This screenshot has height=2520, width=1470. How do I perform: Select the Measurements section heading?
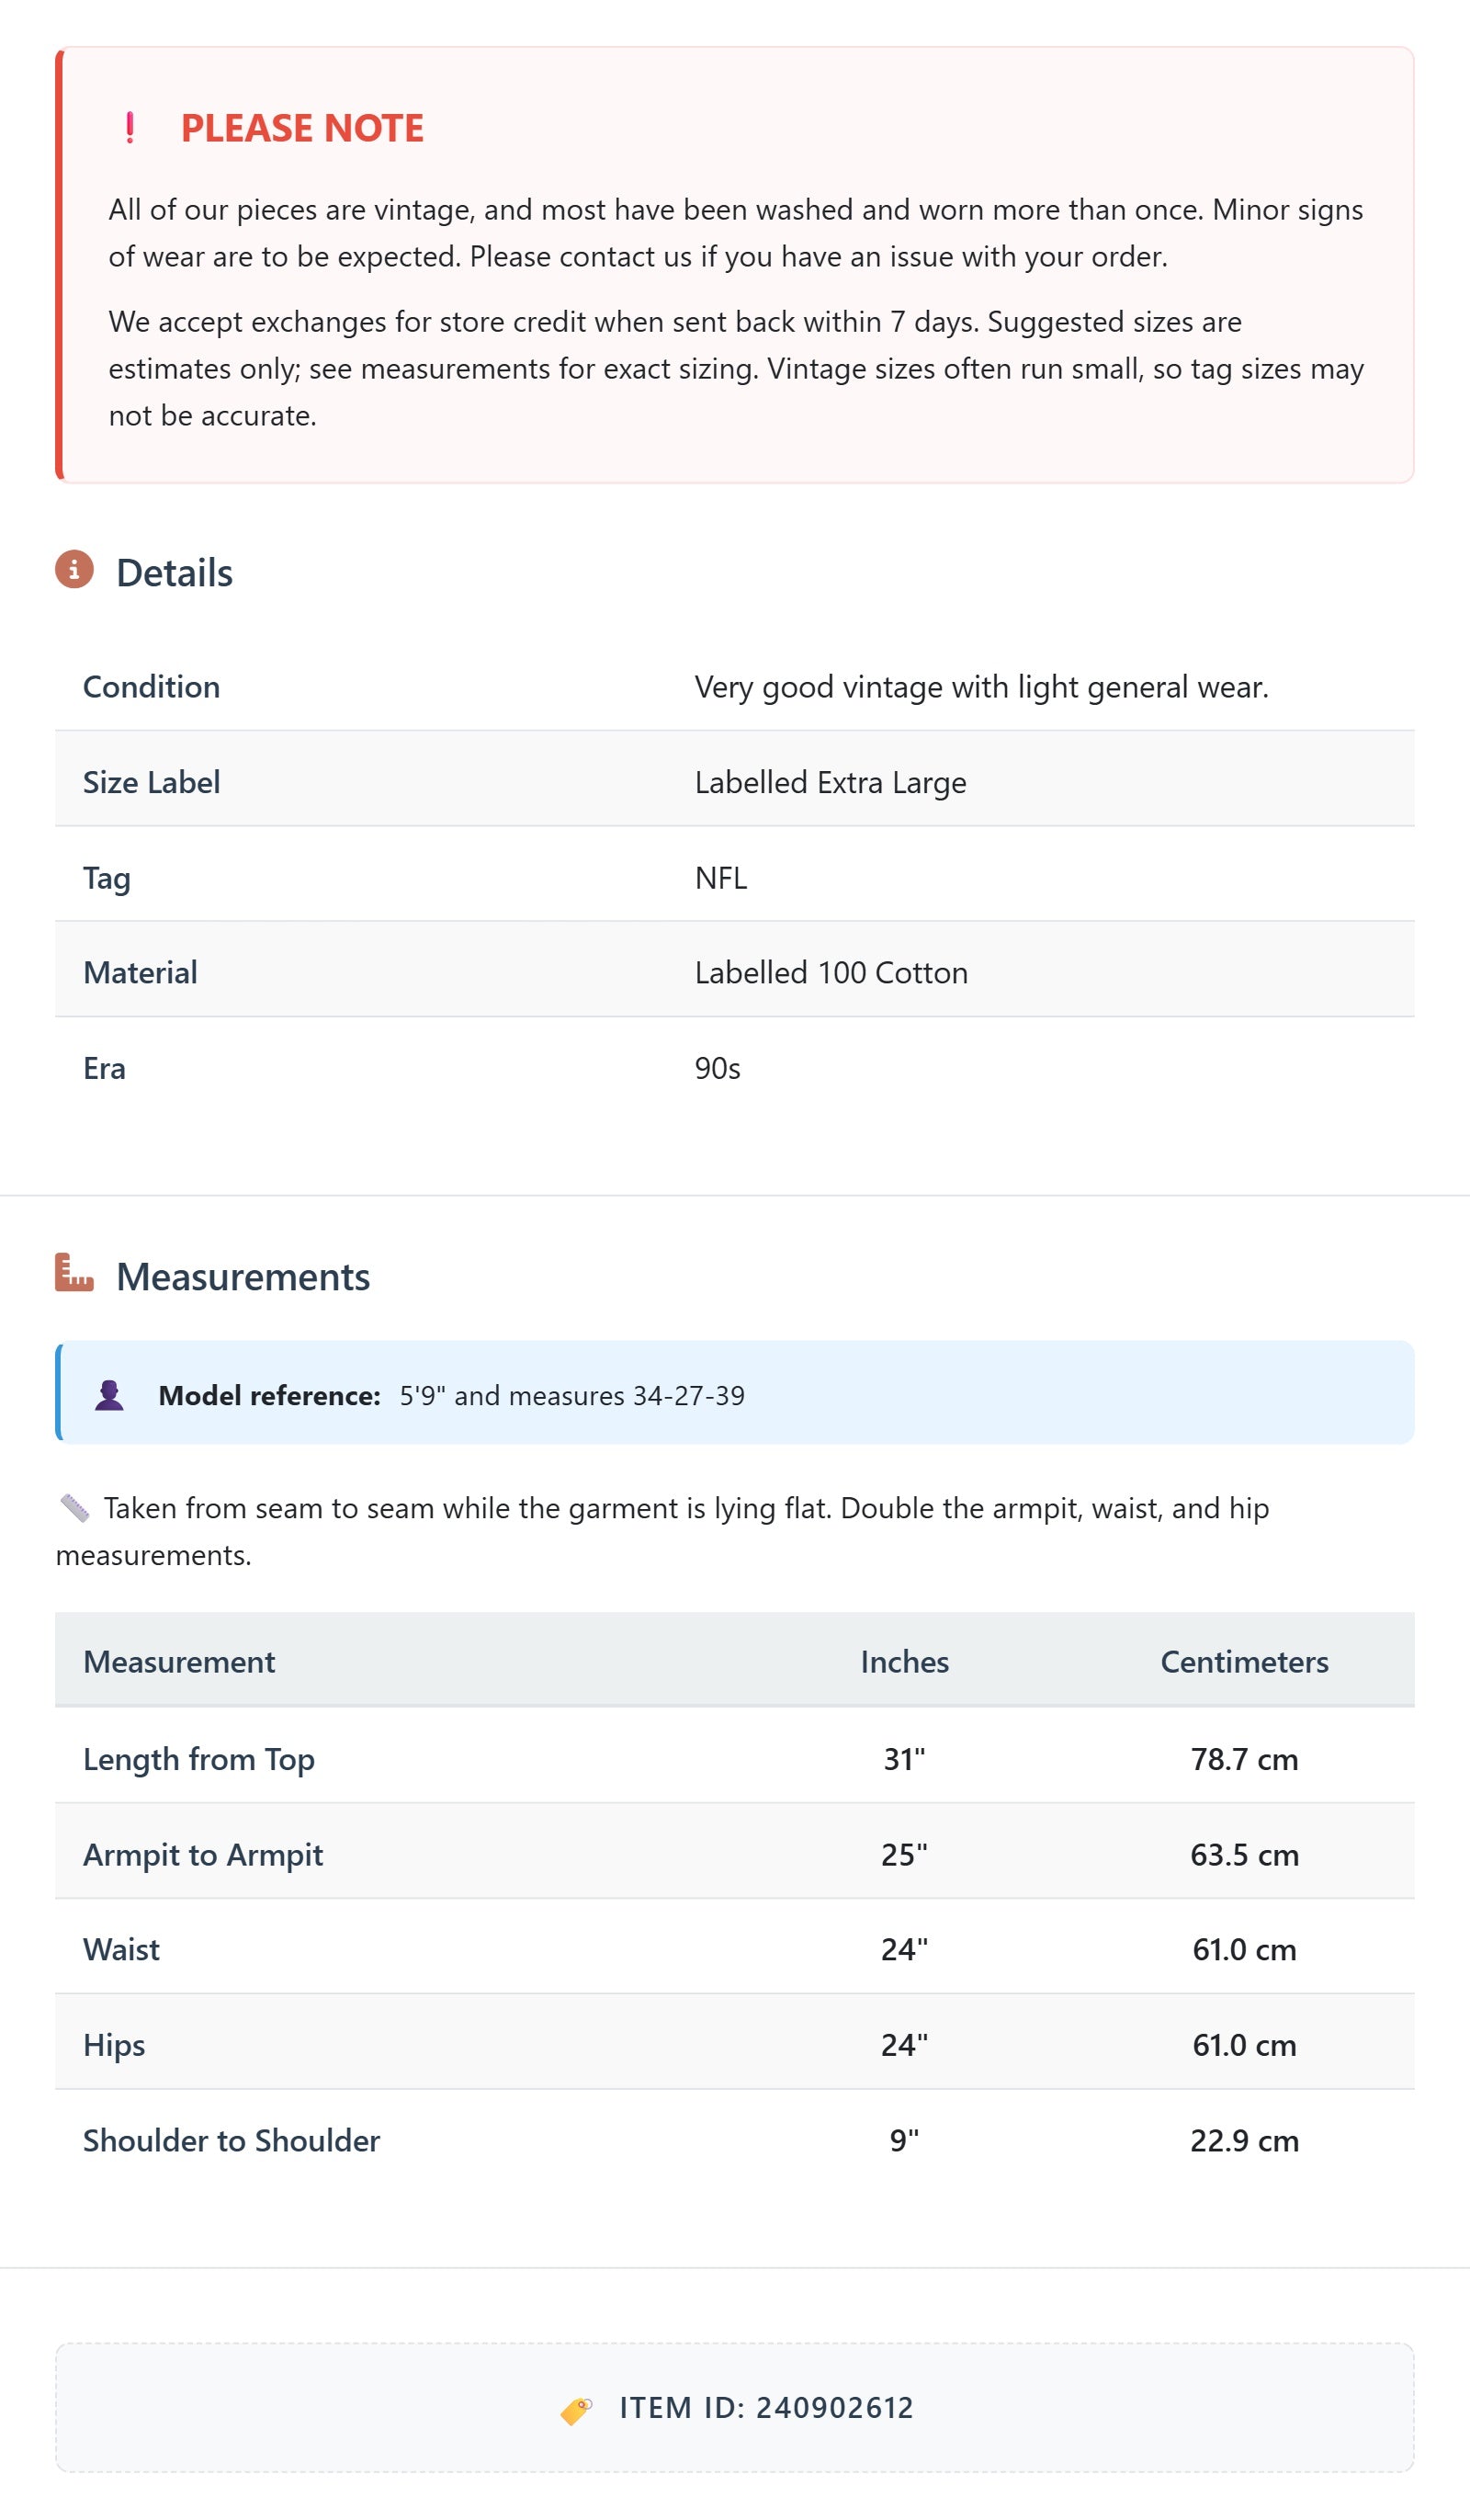(243, 1277)
